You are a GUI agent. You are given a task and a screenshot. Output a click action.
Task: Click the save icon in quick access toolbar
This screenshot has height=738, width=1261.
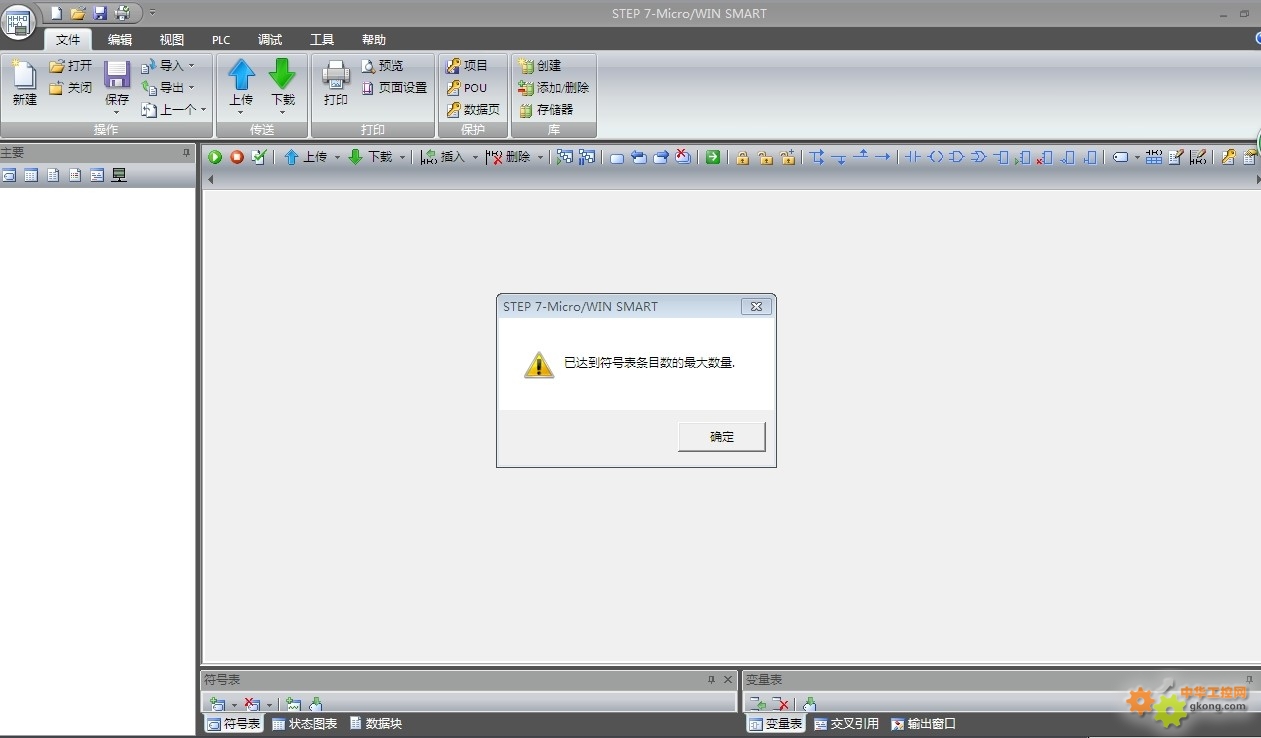click(100, 13)
